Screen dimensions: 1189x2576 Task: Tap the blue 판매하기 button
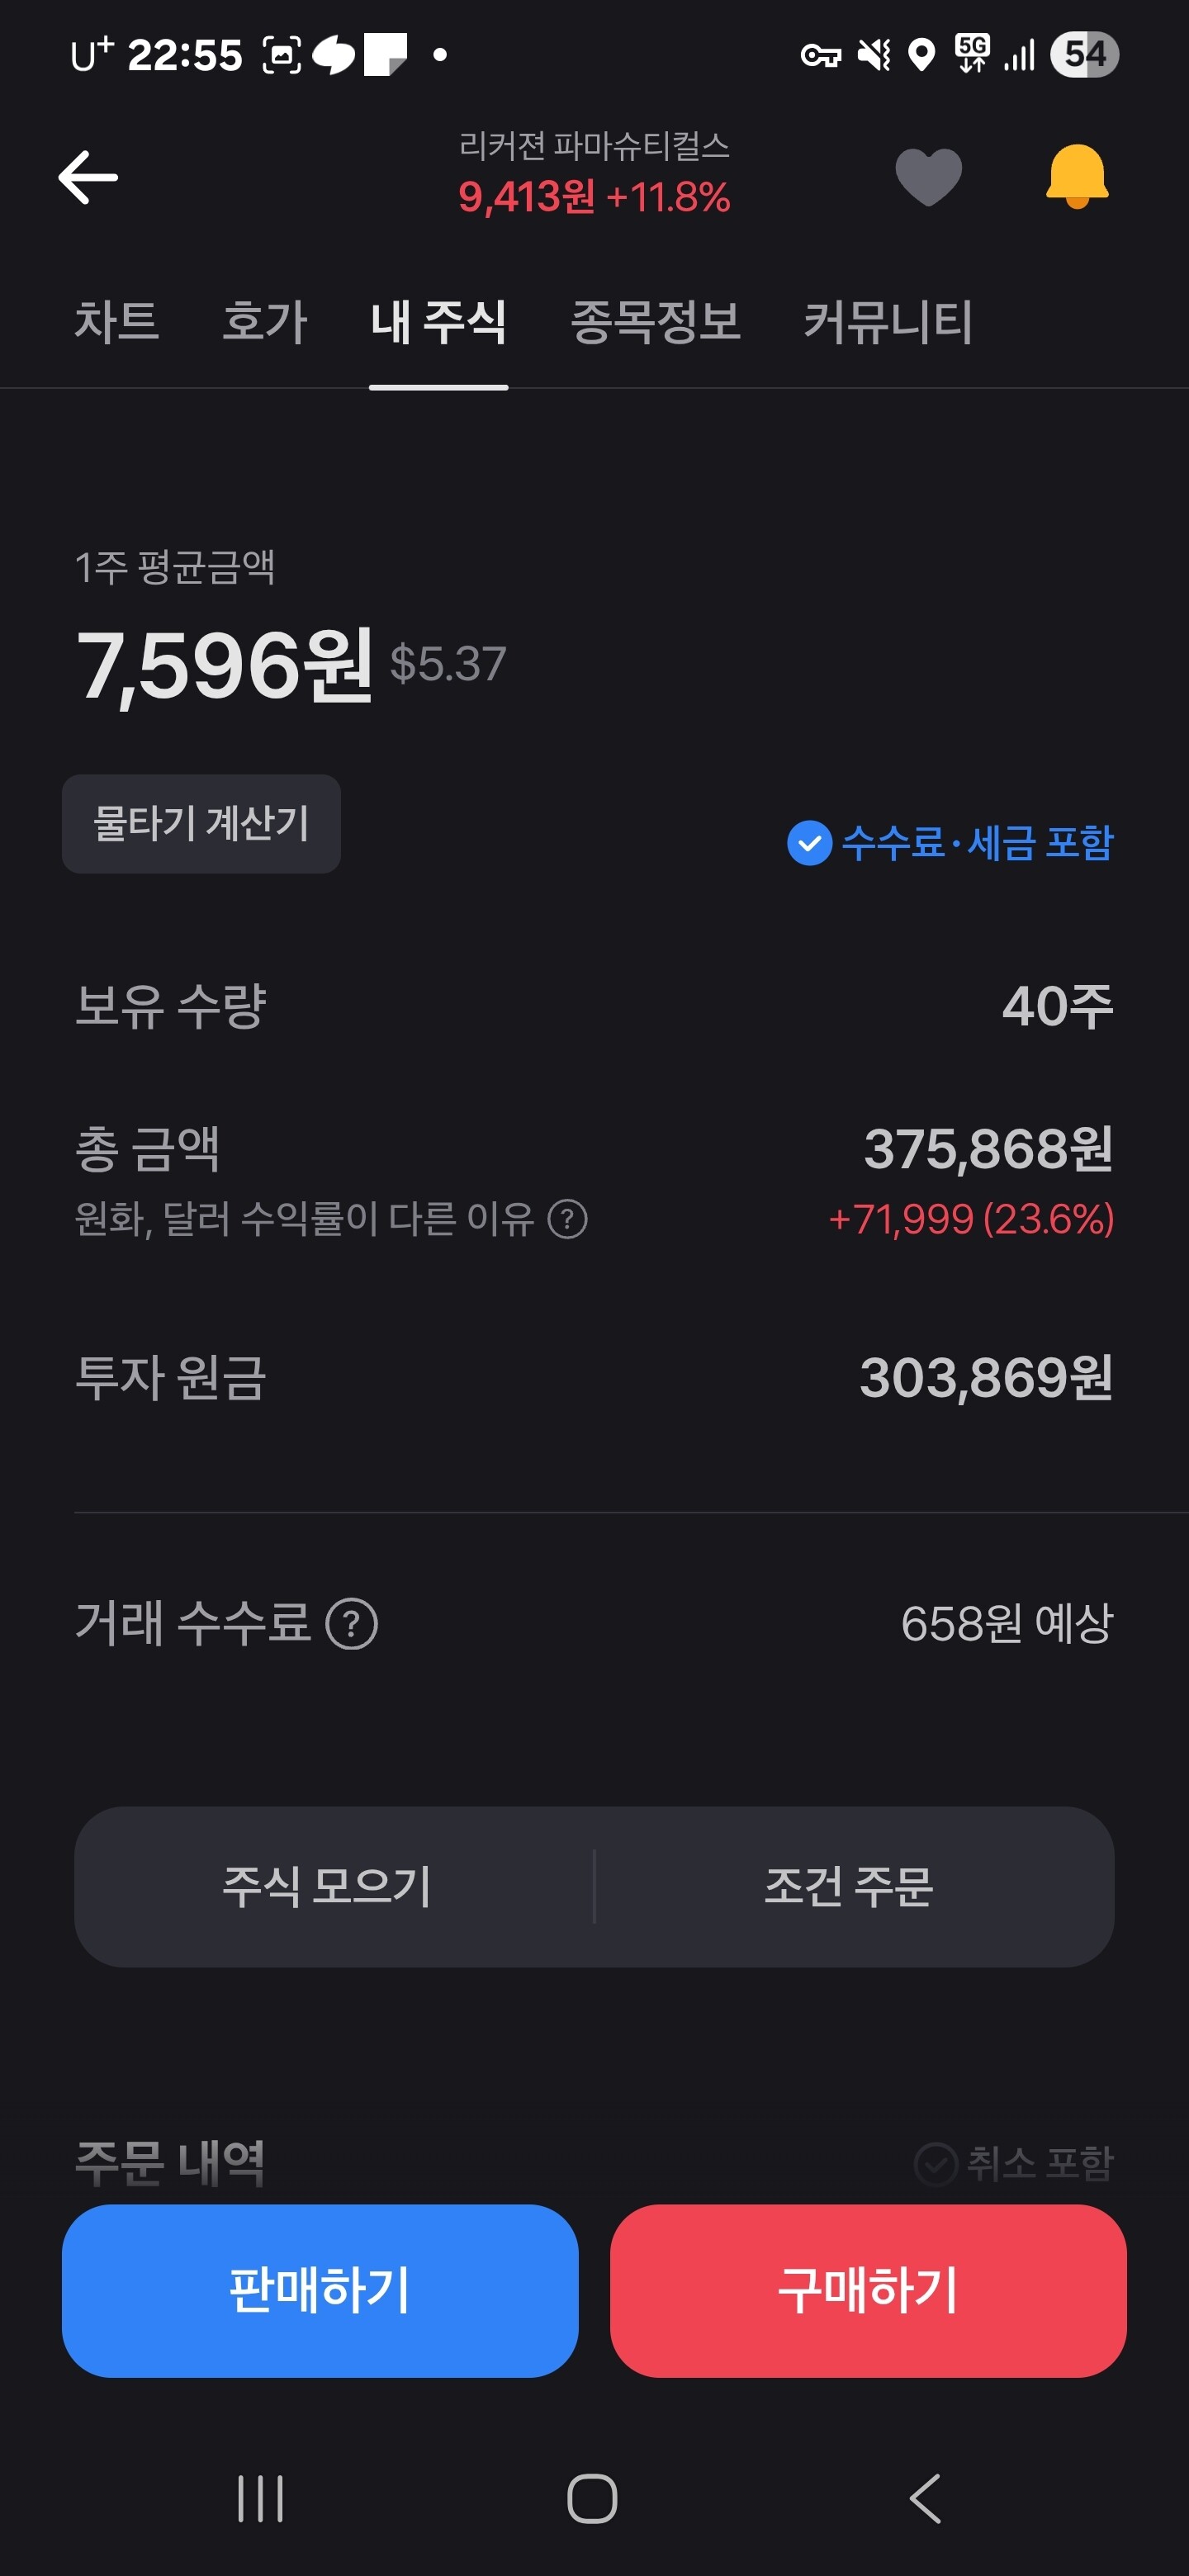coord(320,2290)
